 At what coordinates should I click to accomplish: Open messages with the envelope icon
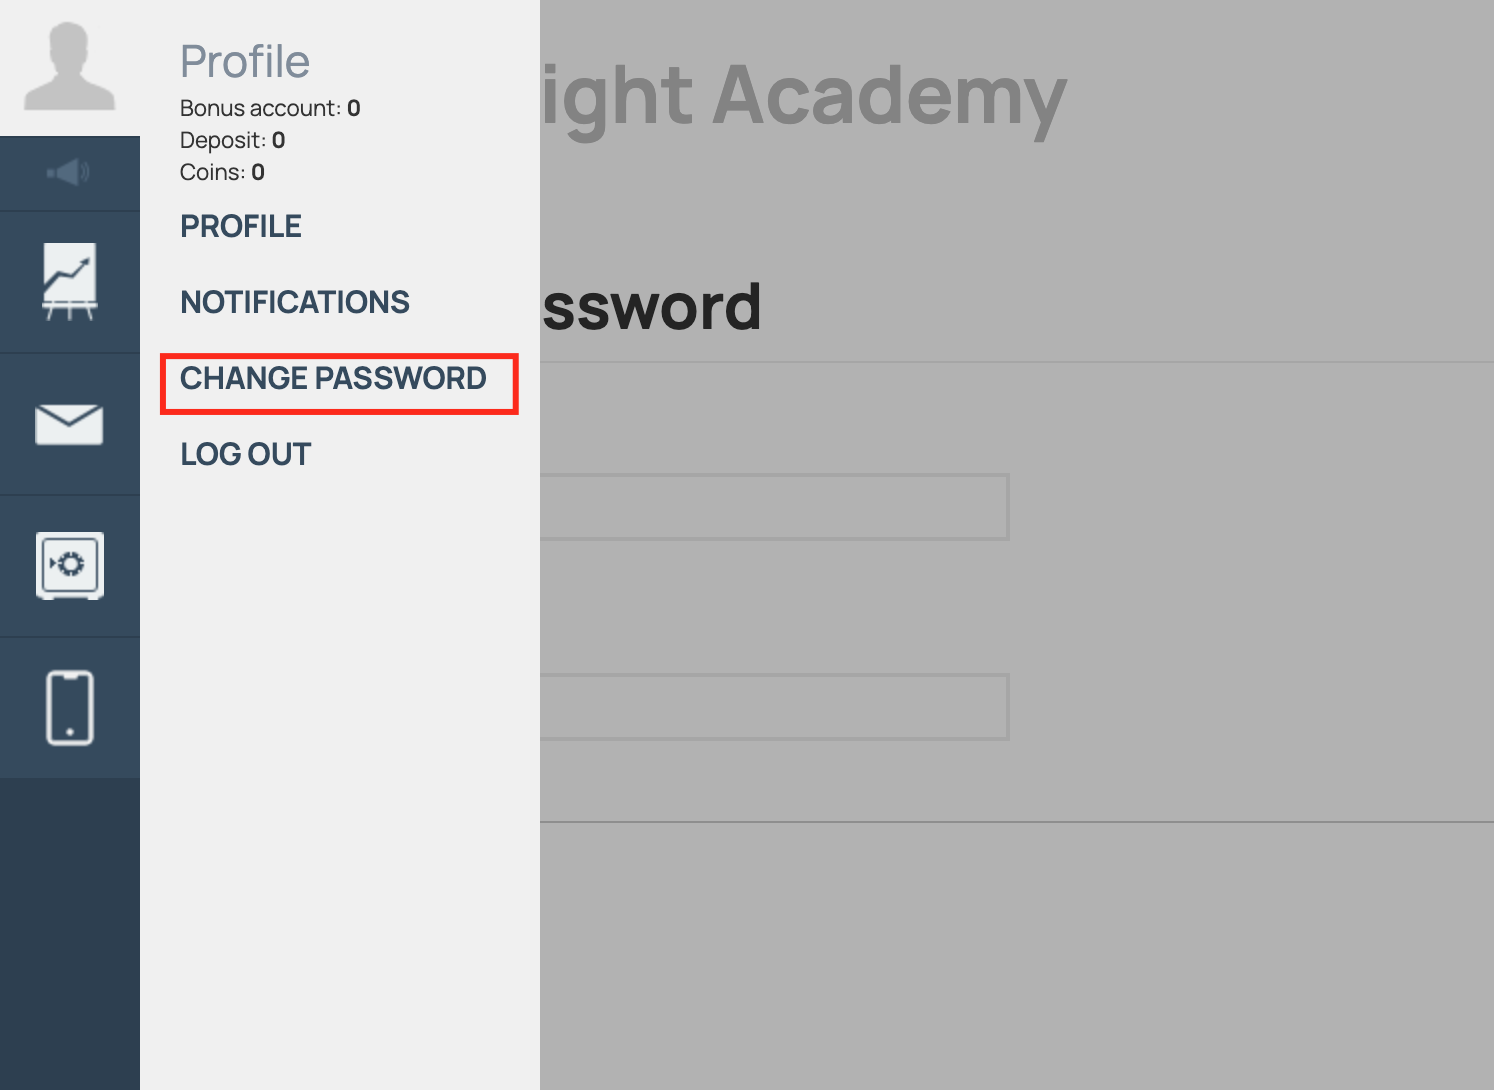69,424
